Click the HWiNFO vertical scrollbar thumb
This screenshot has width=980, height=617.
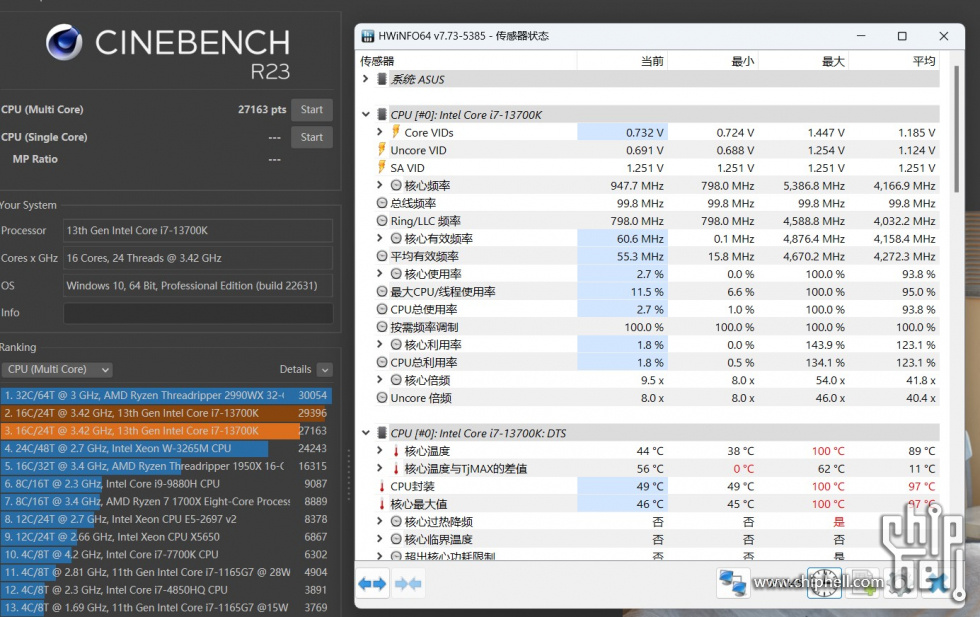[x=956, y=128]
